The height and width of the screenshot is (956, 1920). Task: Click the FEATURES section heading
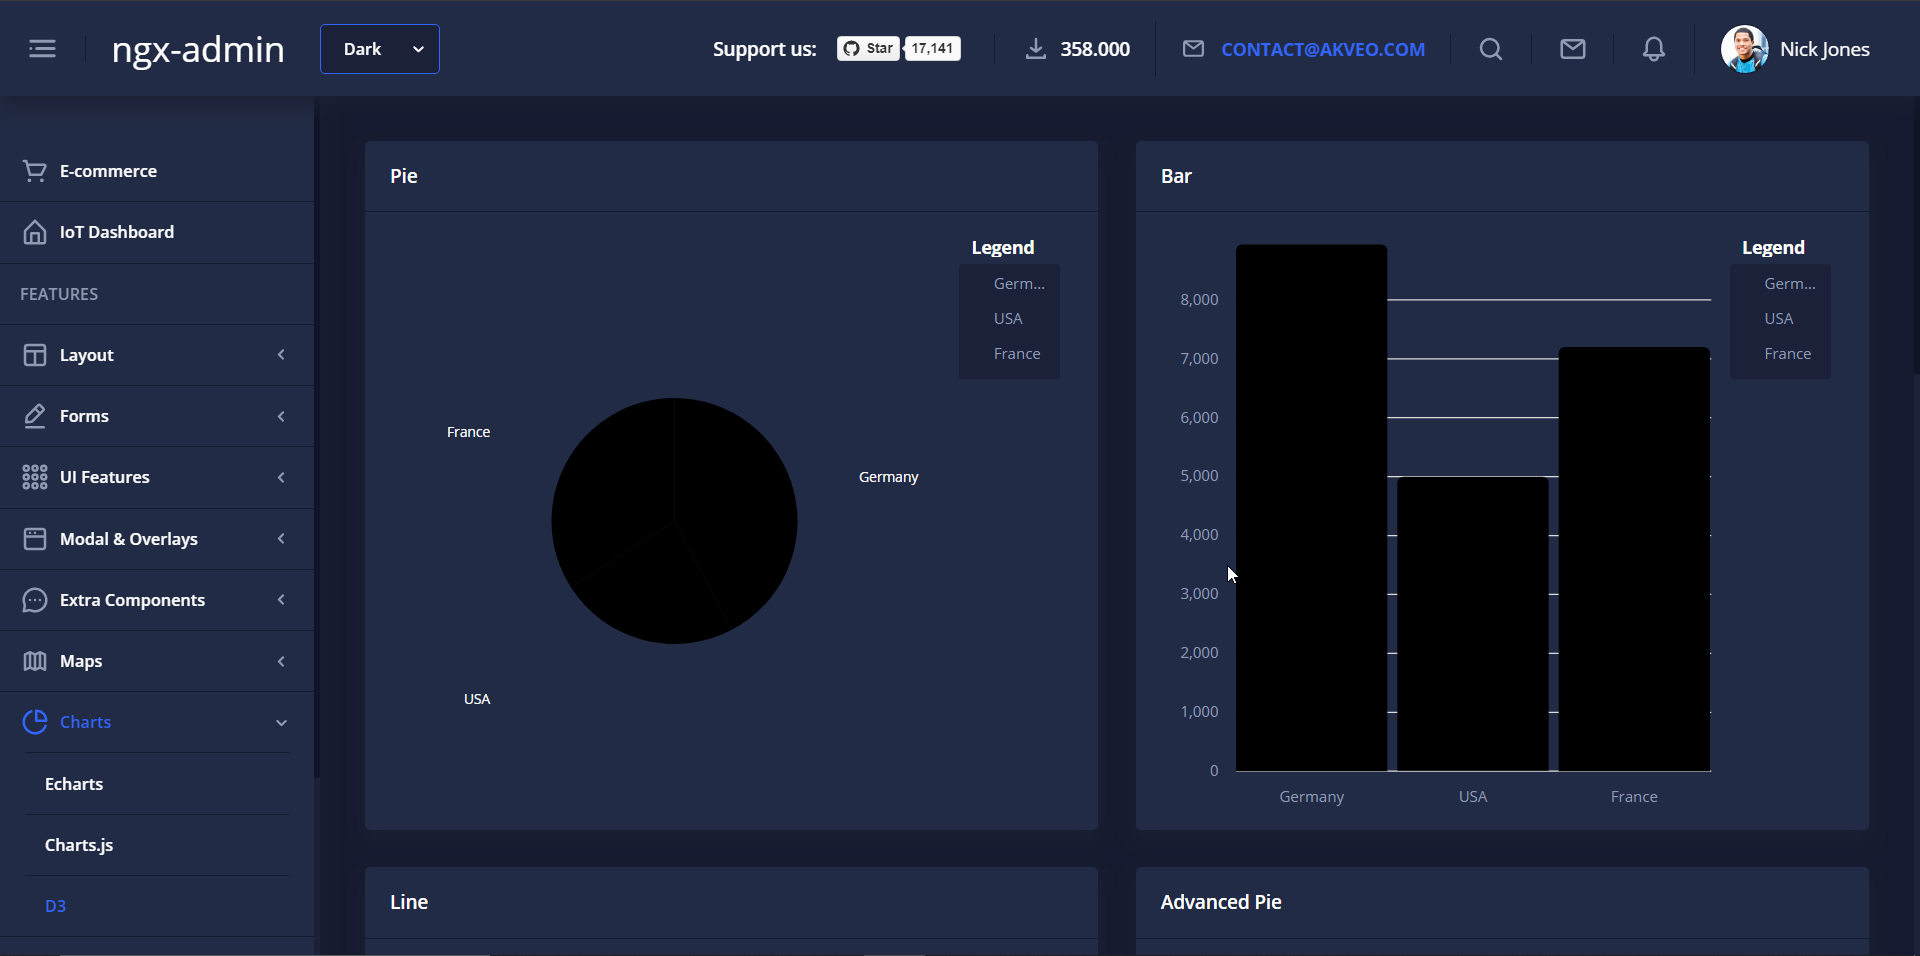pyautogui.click(x=59, y=294)
